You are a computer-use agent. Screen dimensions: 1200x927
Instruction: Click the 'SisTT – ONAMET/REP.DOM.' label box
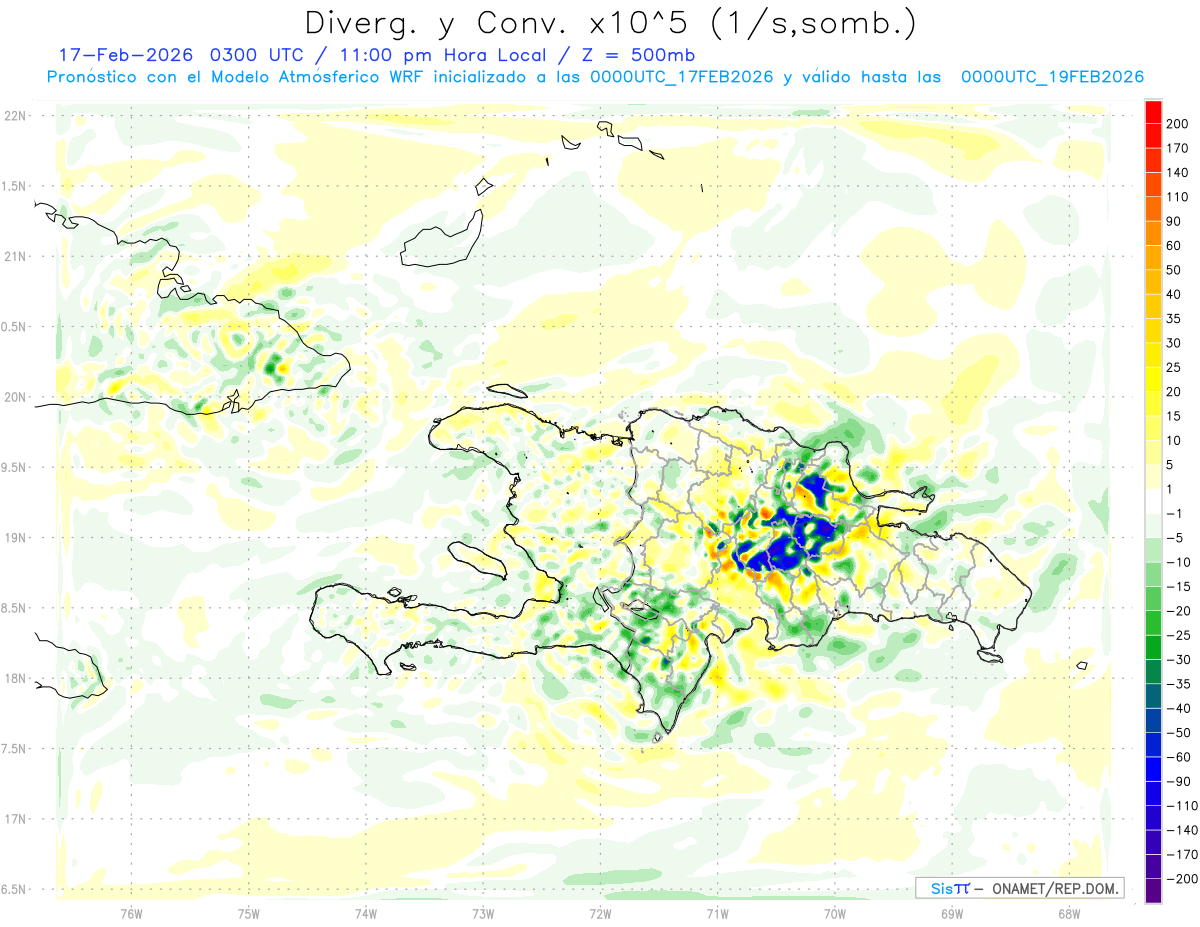coord(1019,888)
